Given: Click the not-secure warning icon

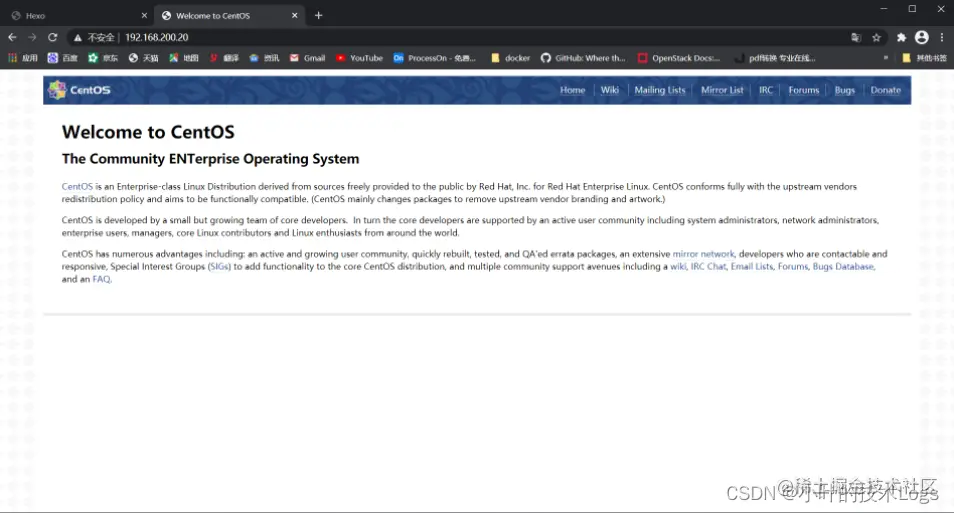Looking at the screenshot, I should click(x=77, y=38).
